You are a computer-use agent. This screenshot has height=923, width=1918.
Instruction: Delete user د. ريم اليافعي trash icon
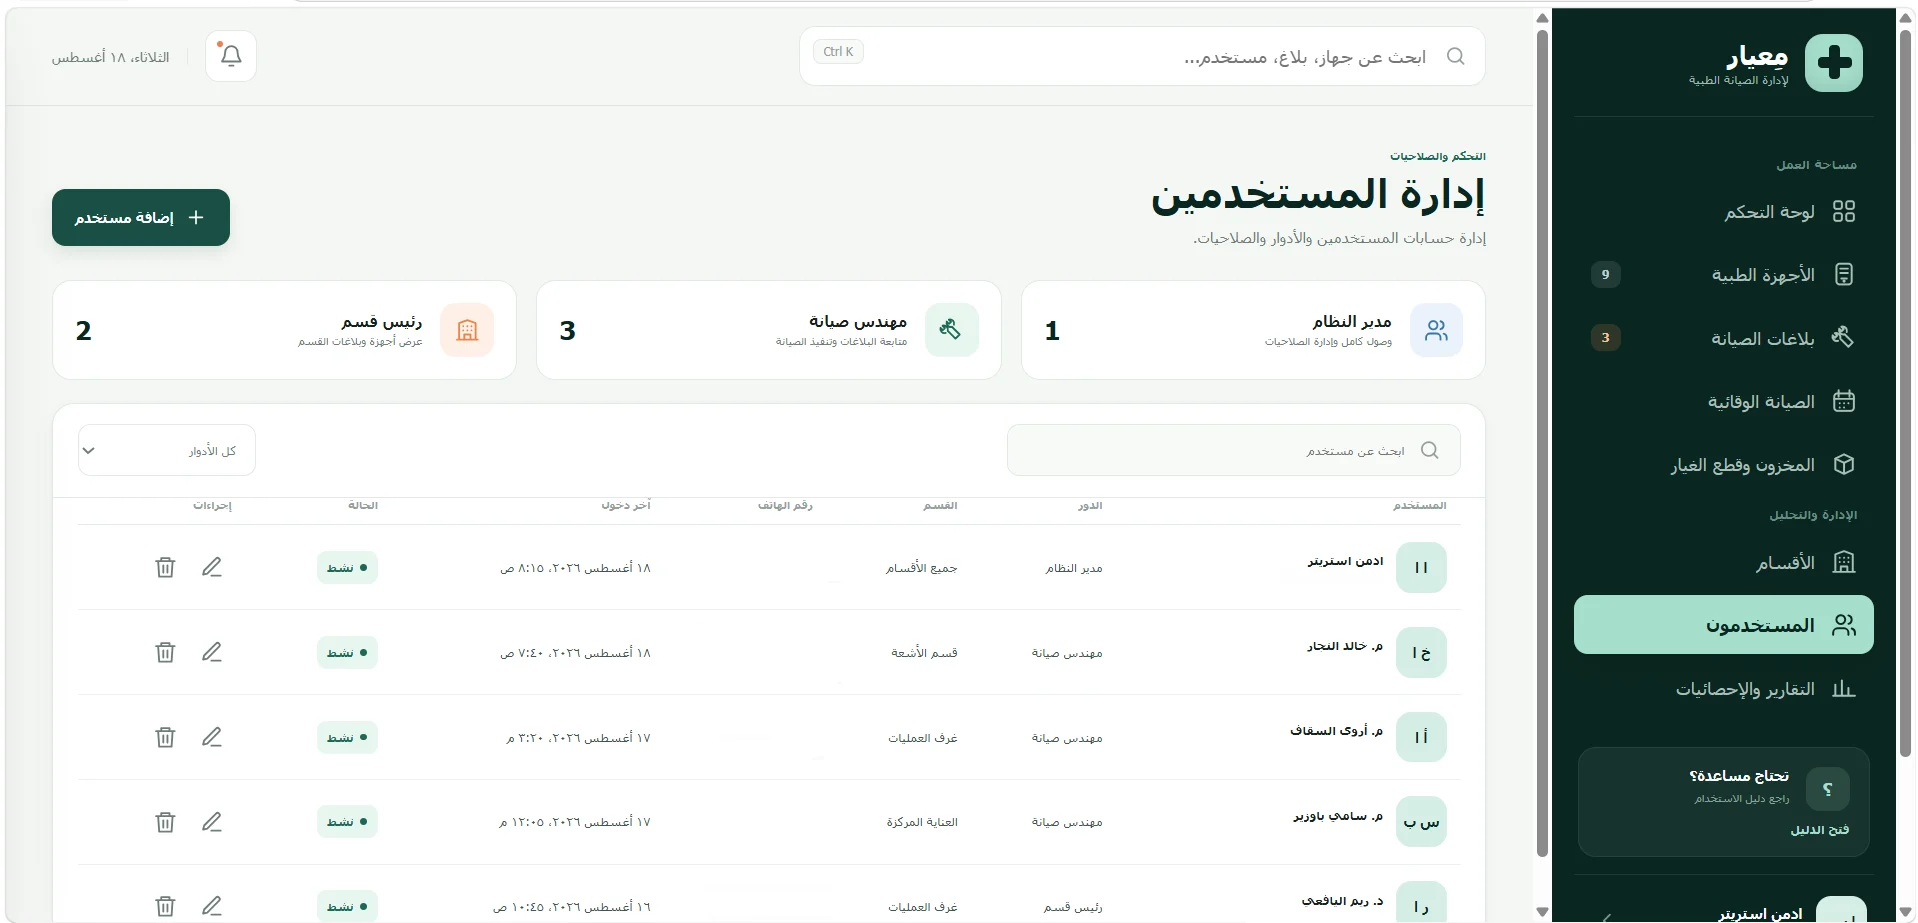coord(165,906)
